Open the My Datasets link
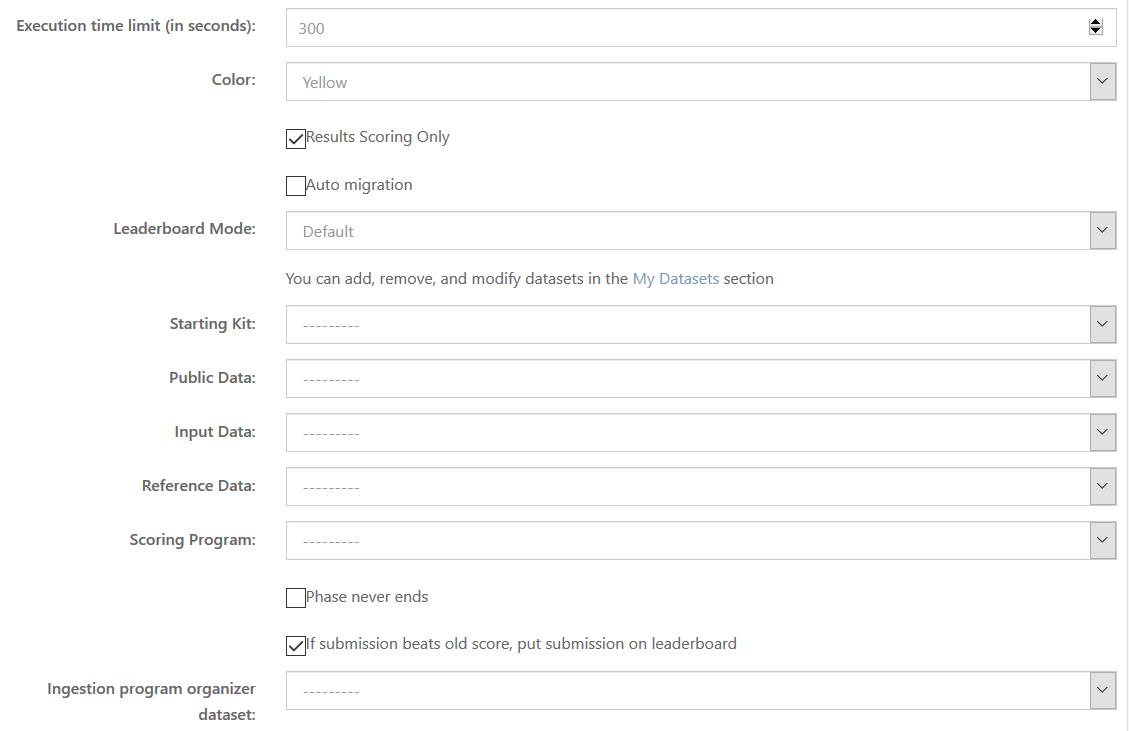The height and width of the screenshot is (731, 1129). pos(675,278)
